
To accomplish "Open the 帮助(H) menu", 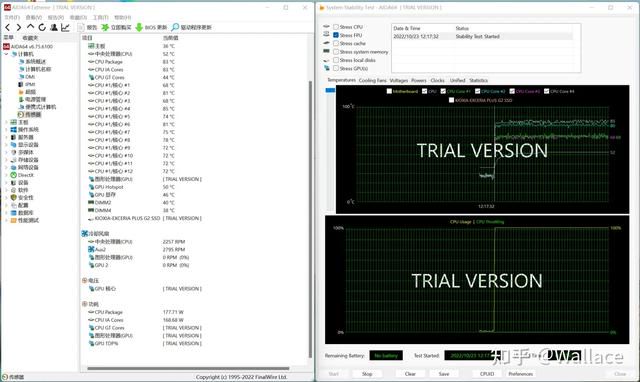I will point(122,18).
